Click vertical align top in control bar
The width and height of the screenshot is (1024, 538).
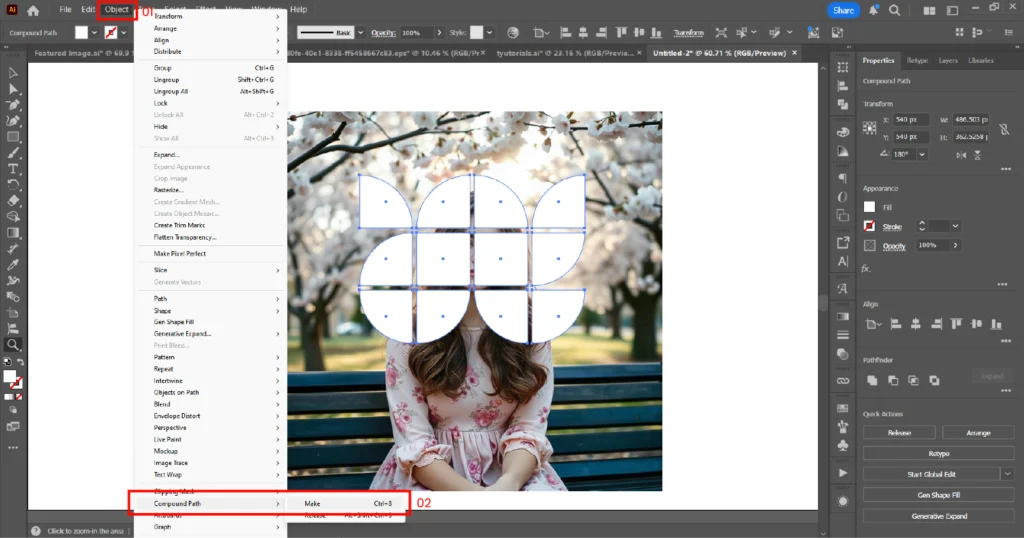621,33
